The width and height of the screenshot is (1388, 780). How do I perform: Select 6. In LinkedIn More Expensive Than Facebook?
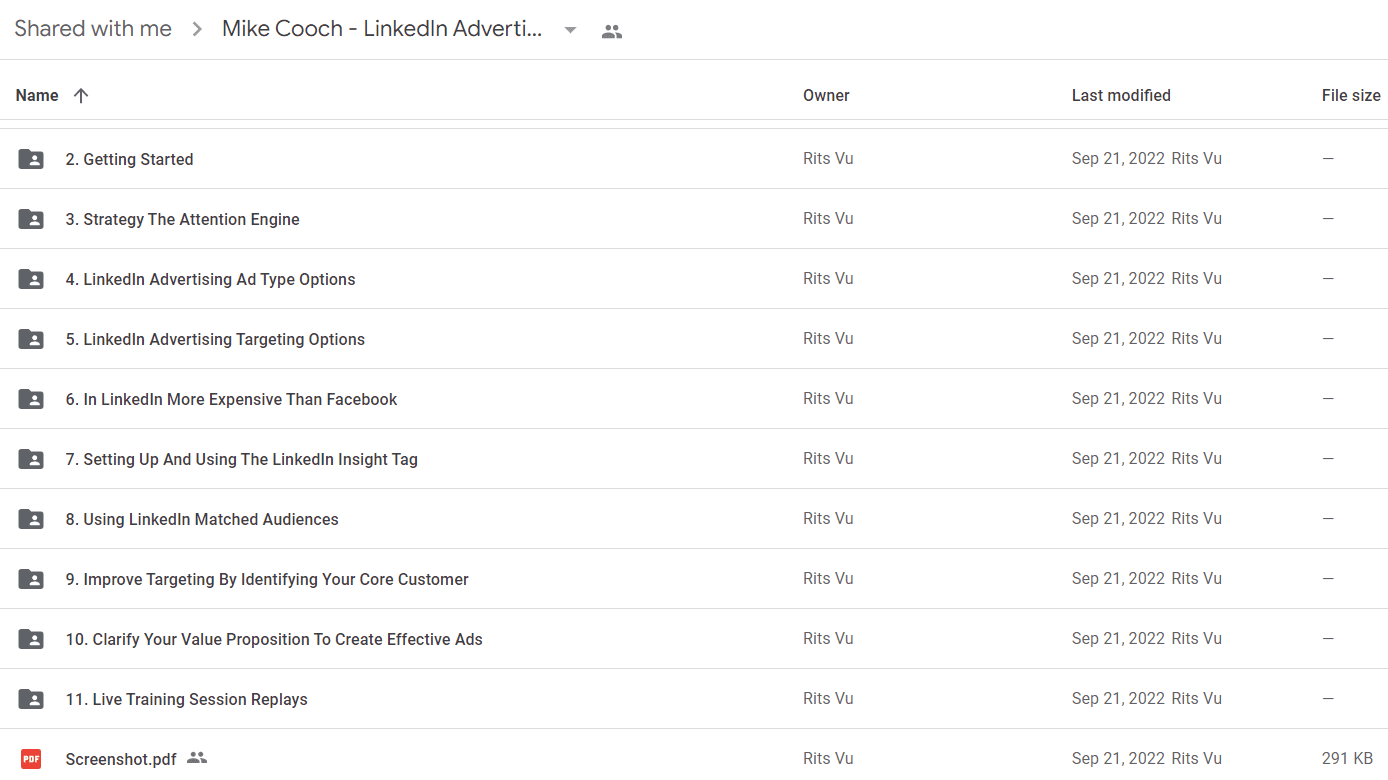tap(231, 399)
